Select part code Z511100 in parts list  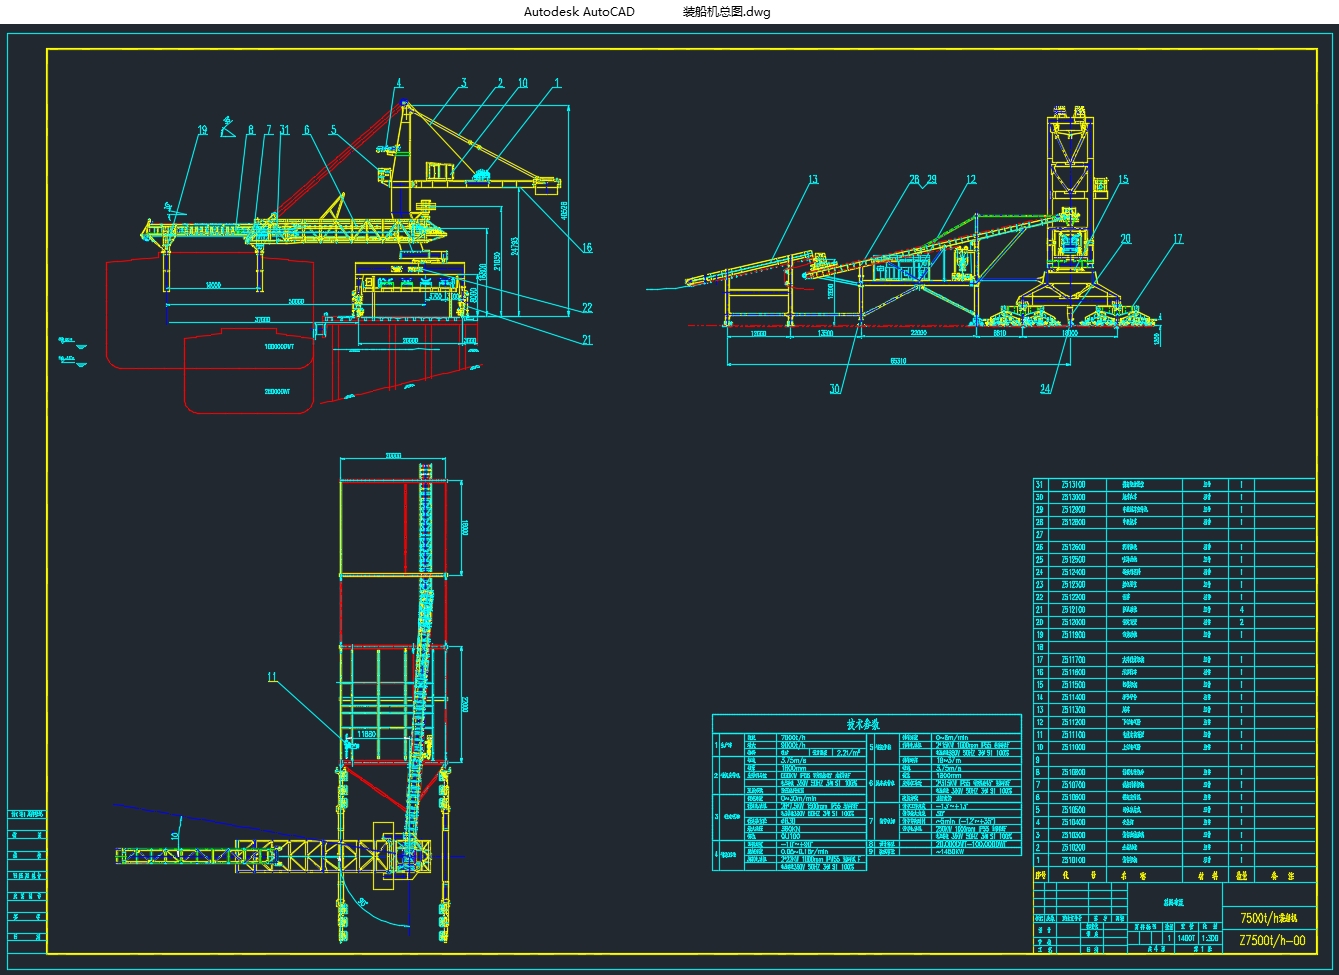coord(1074,735)
